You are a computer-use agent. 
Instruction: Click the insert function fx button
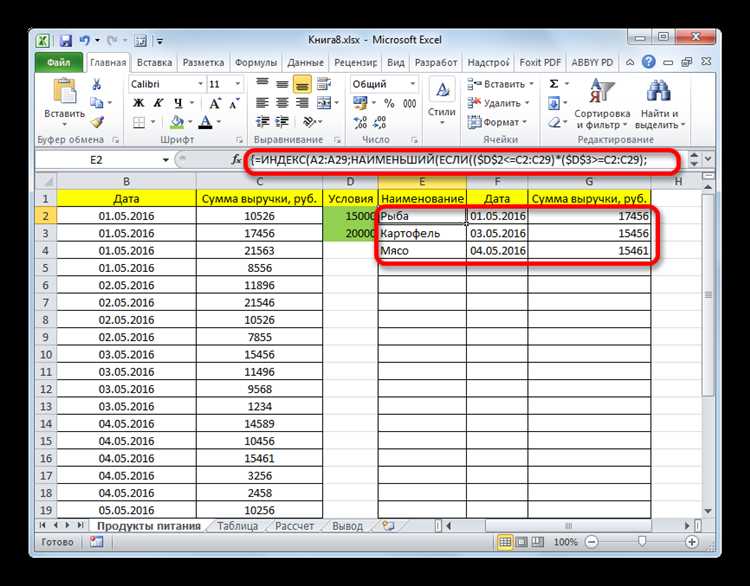[x=236, y=160]
